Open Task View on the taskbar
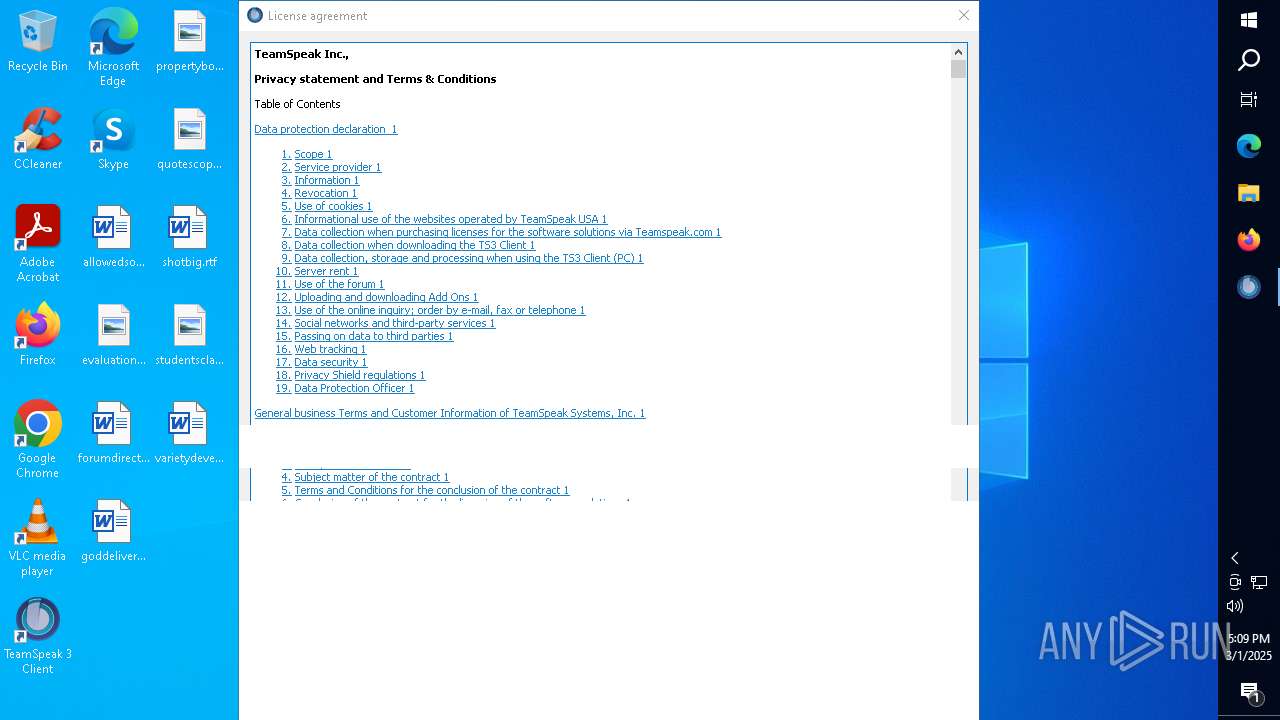 click(x=1249, y=99)
